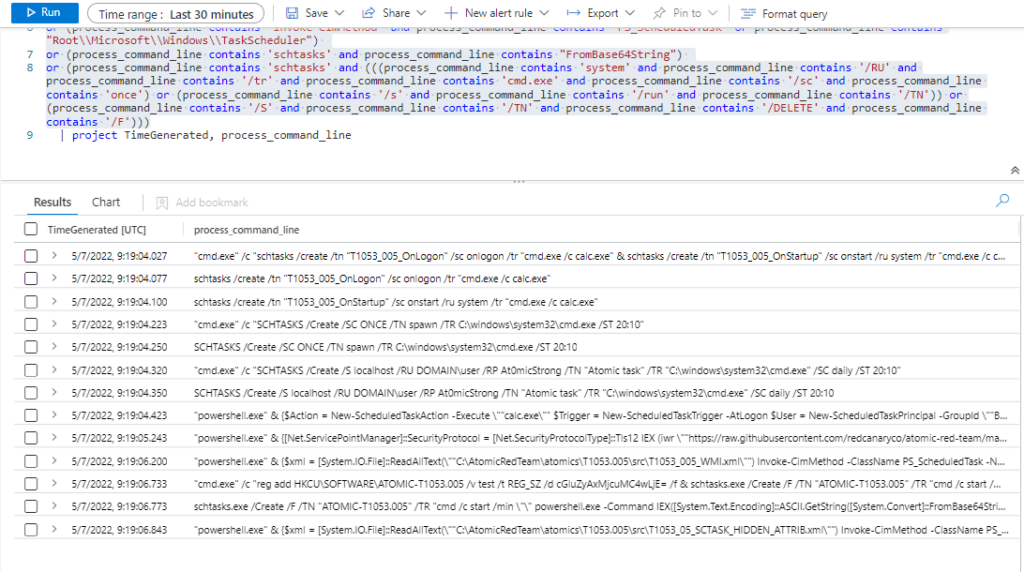Image resolution: width=1024 pixels, height=572 pixels.
Task: Click the Share icon in toolbar
Action: pos(369,14)
